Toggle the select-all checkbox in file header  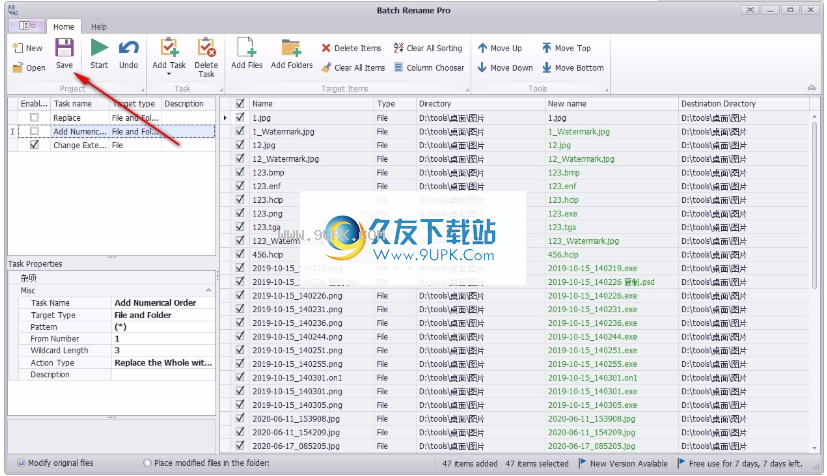pyautogui.click(x=240, y=103)
